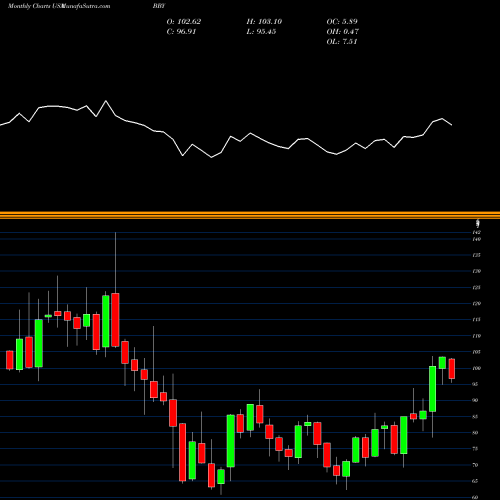Click the 'OL: 7.51' reading
Screen dimensions: 500x500
pos(342,42)
